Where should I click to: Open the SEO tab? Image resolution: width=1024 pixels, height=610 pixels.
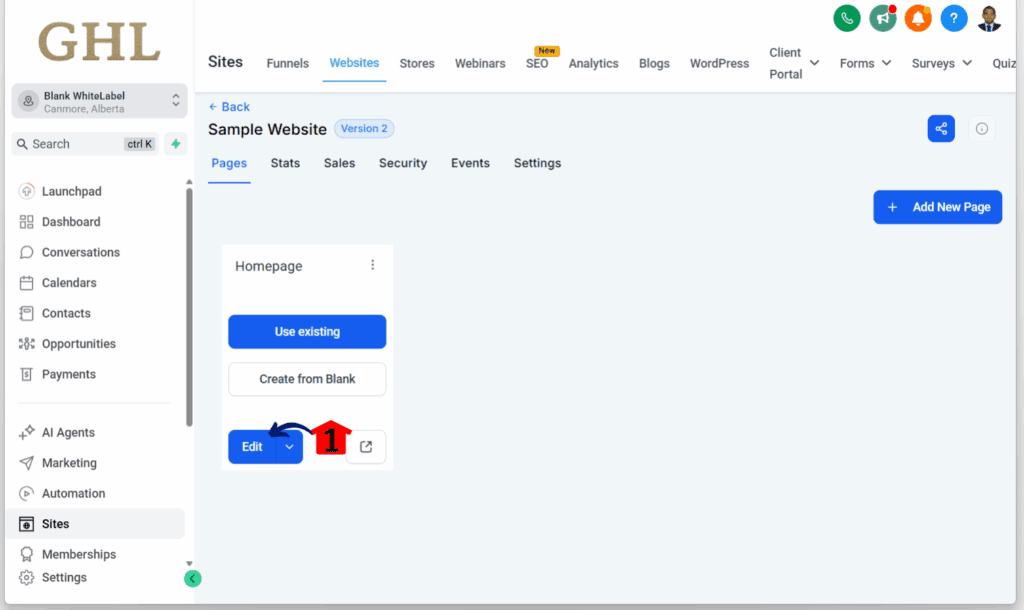point(537,63)
